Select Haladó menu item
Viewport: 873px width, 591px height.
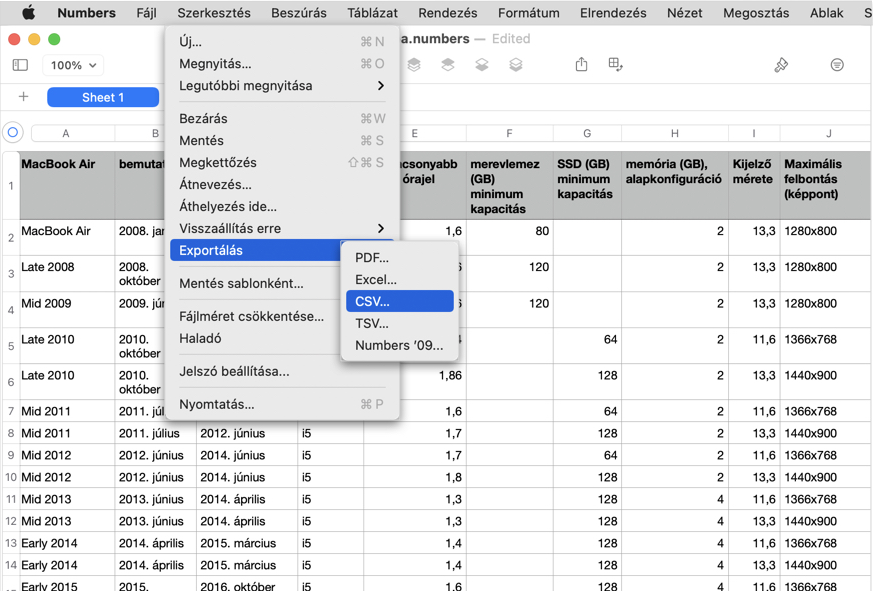coord(256,338)
